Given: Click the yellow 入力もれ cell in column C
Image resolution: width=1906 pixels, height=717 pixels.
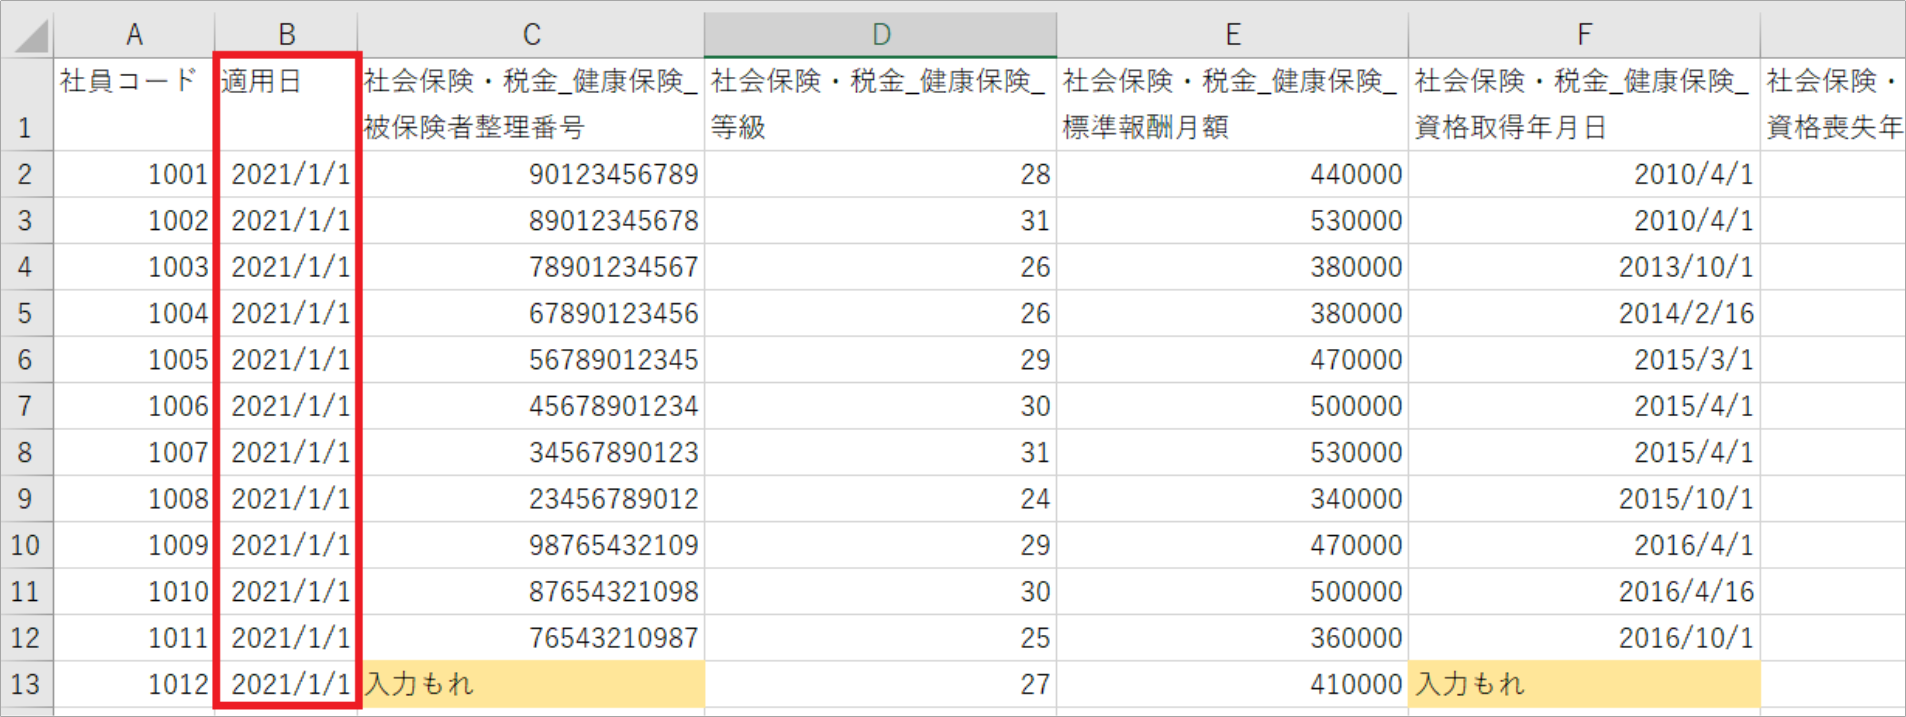Looking at the screenshot, I should coord(531,684).
